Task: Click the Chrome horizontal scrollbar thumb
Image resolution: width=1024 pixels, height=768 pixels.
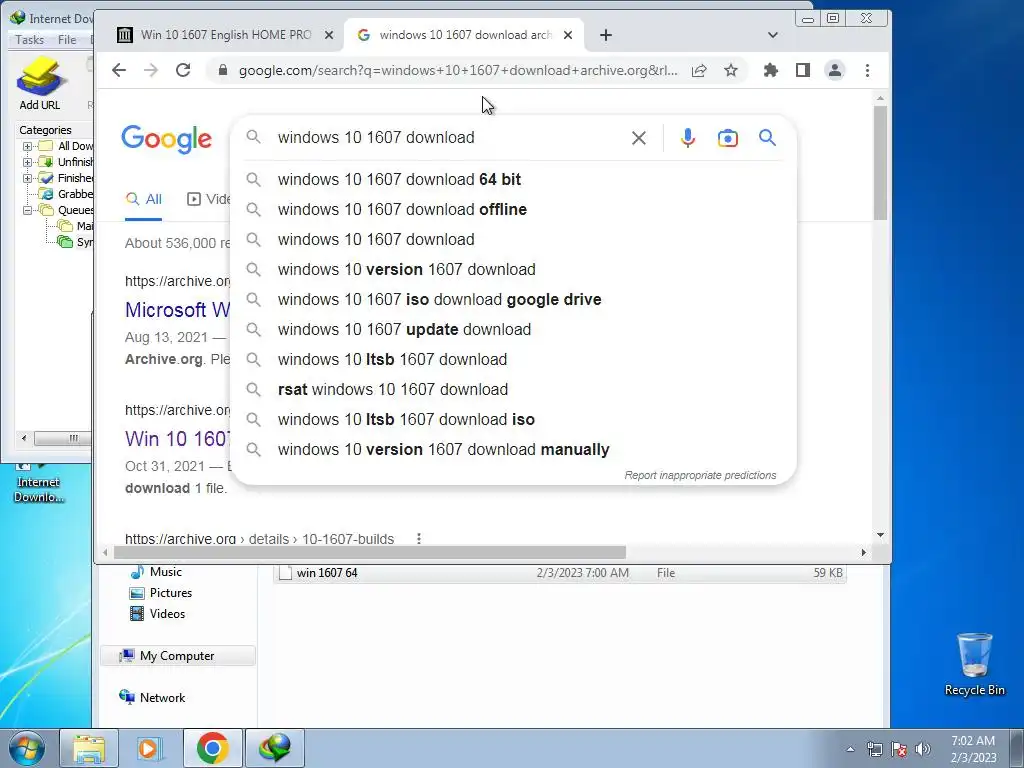Action: tap(370, 552)
